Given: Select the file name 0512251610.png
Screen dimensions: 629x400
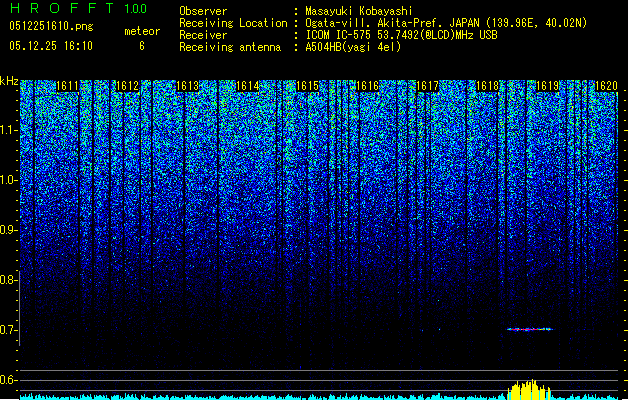Looking at the screenshot, I should (51, 26).
